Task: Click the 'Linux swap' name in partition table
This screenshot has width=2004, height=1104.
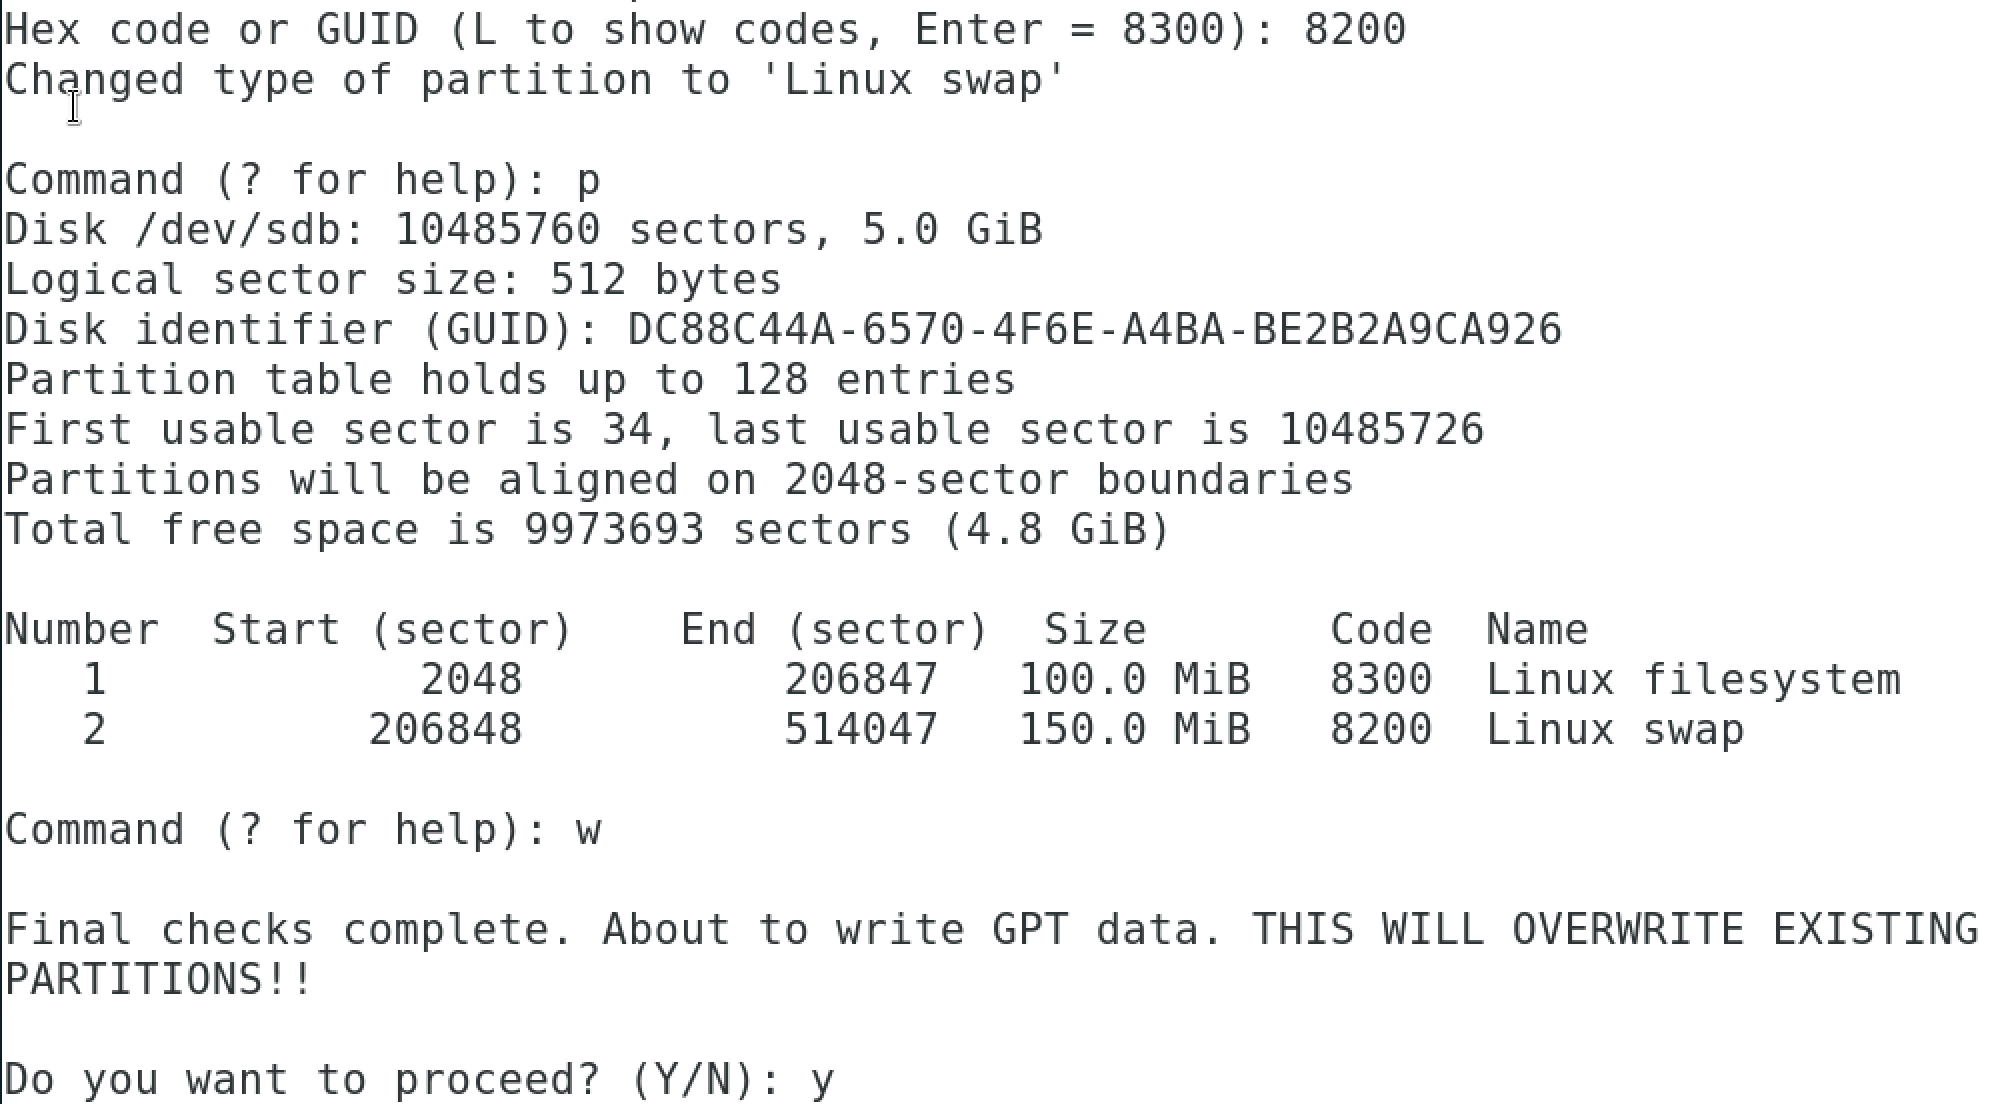Action: click(x=1614, y=730)
